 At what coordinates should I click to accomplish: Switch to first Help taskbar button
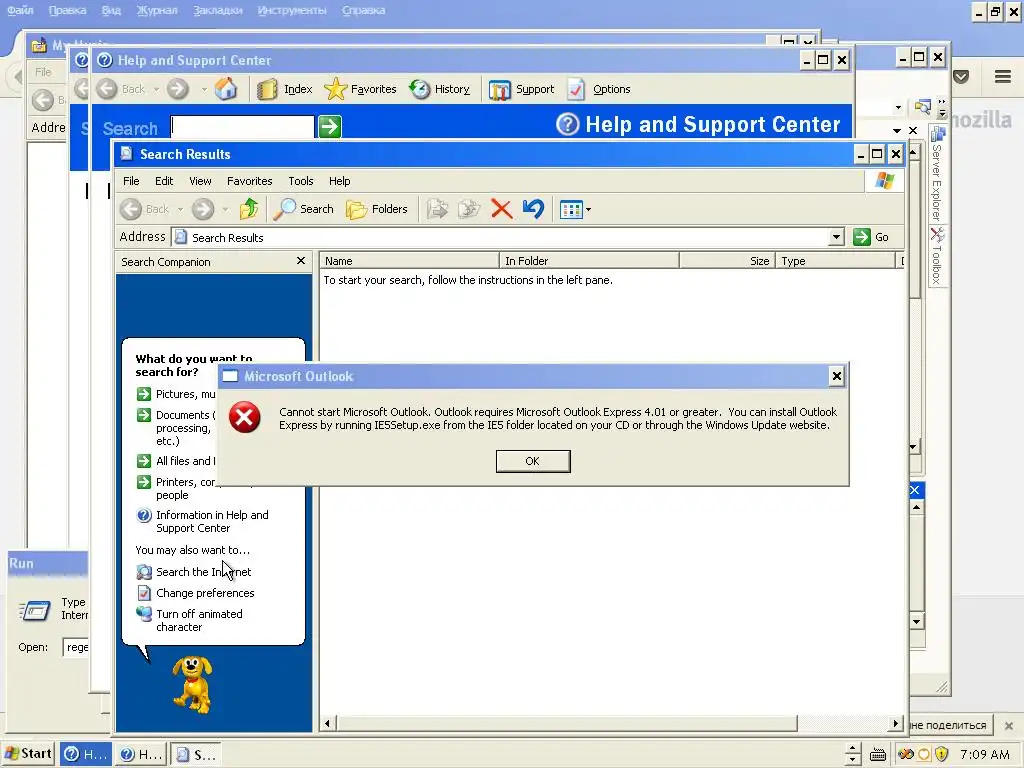(86, 754)
